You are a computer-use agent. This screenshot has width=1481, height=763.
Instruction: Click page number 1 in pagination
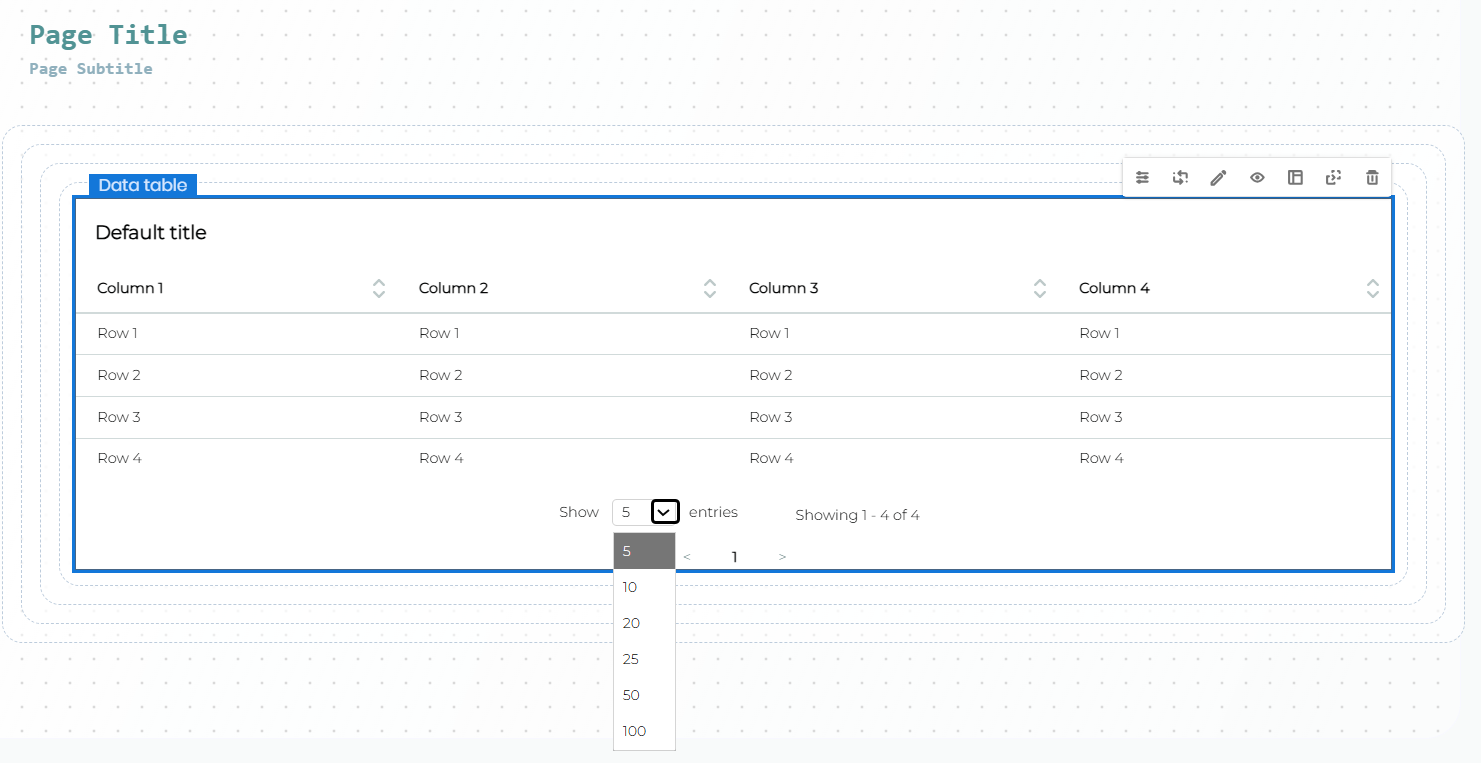[734, 557]
